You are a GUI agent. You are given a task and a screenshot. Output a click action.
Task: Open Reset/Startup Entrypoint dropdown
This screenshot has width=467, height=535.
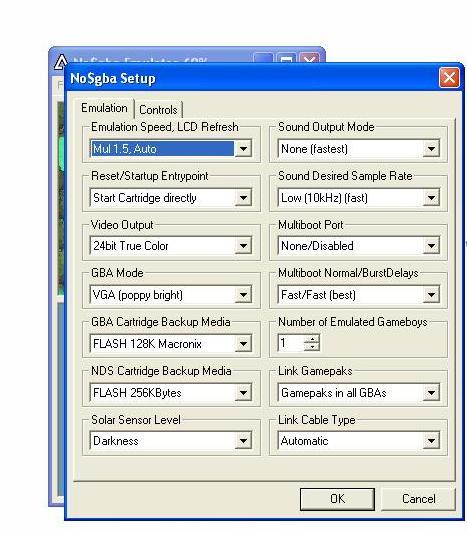(x=243, y=198)
